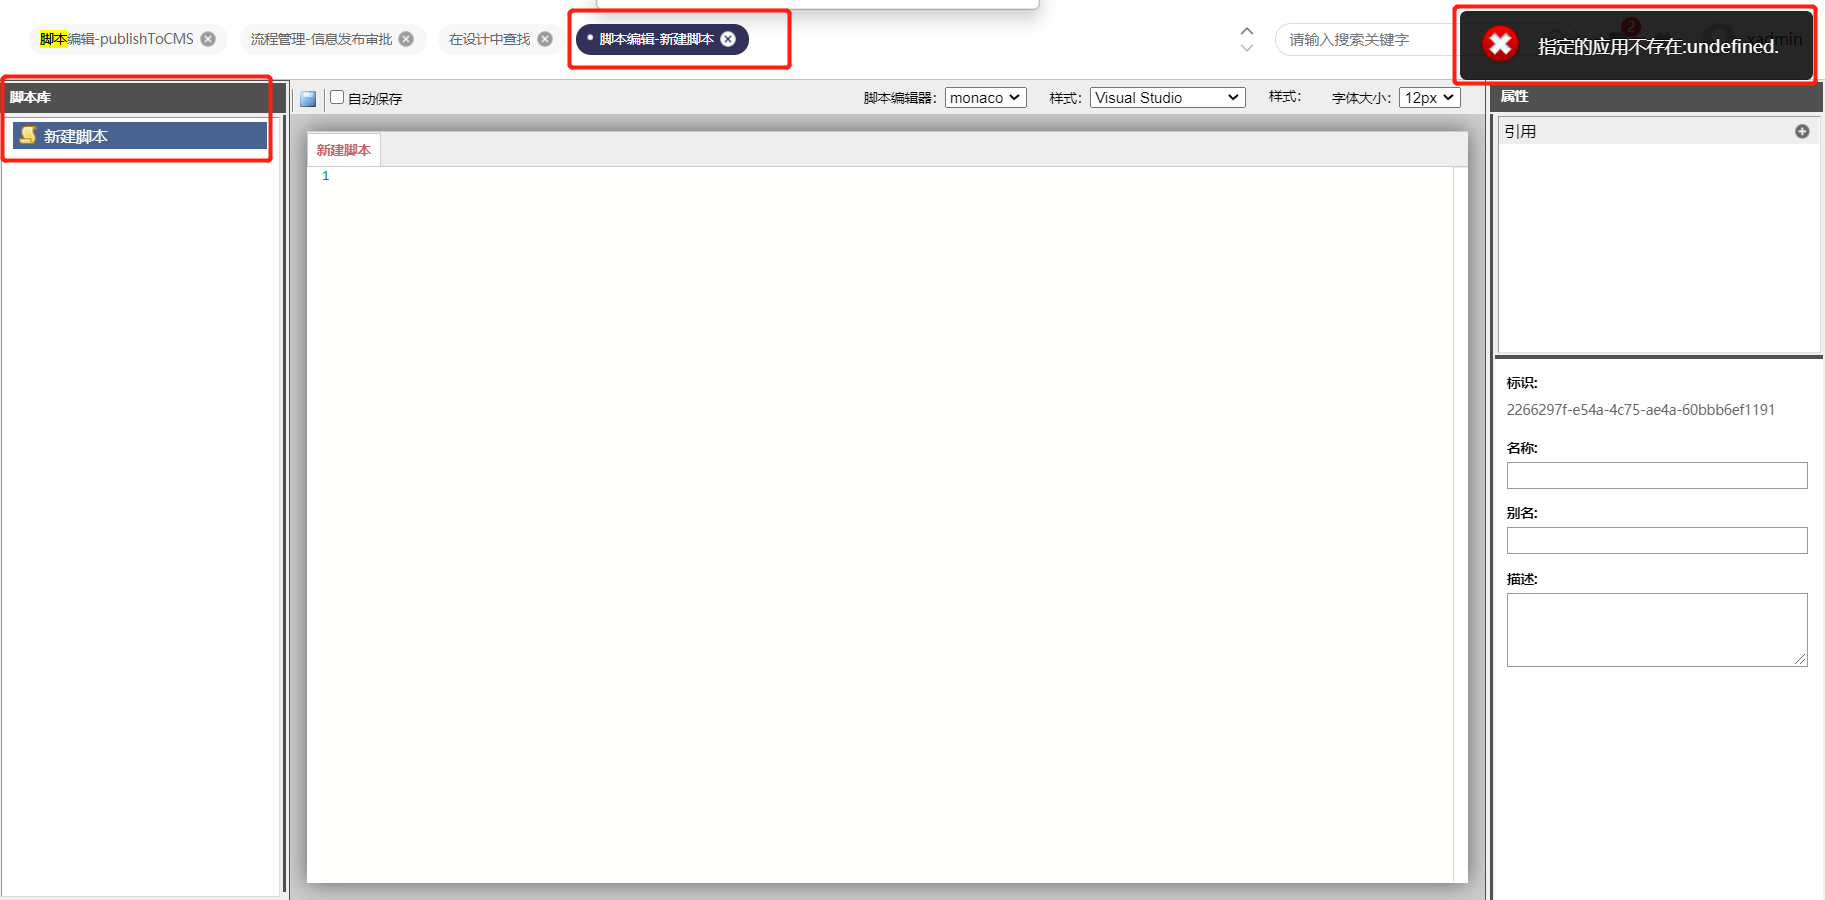Viewport: 1825px width, 900px height.
Task: Add a reference with the 引用 plus icon
Action: click(x=1802, y=131)
